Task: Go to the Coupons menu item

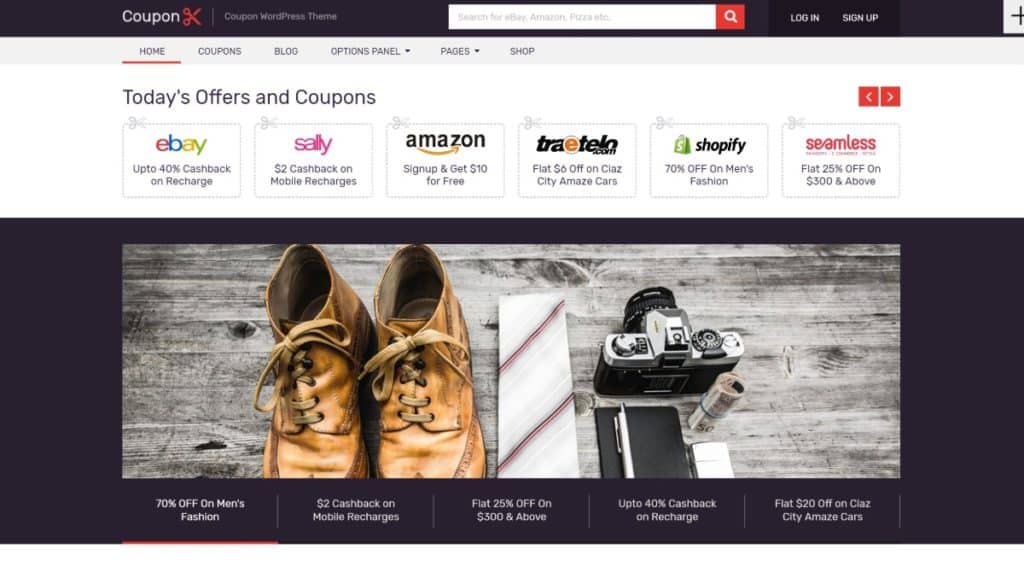Action: (x=219, y=51)
